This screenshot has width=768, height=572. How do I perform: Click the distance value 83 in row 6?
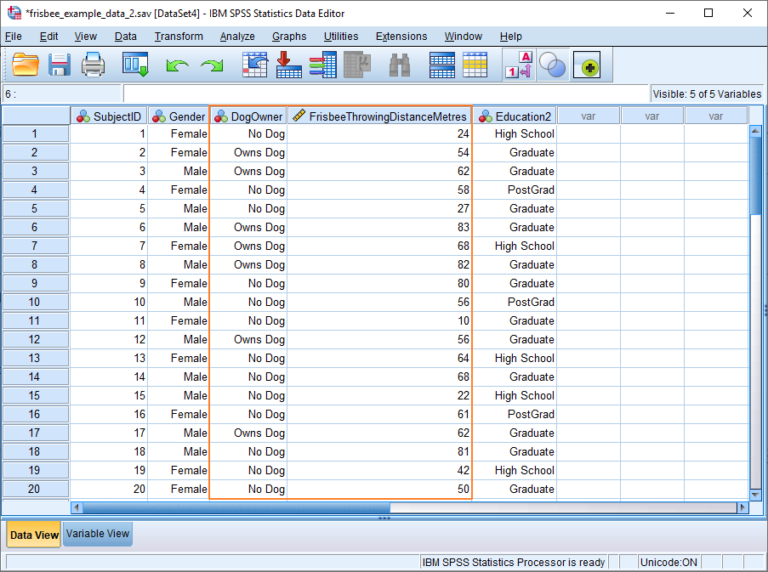point(380,227)
